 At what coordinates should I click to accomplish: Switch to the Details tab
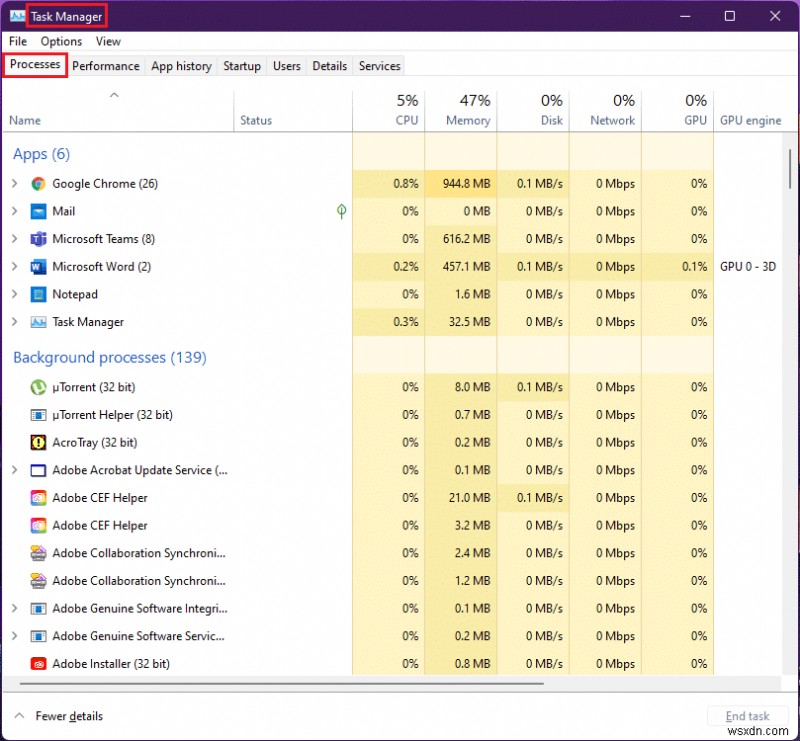point(330,66)
